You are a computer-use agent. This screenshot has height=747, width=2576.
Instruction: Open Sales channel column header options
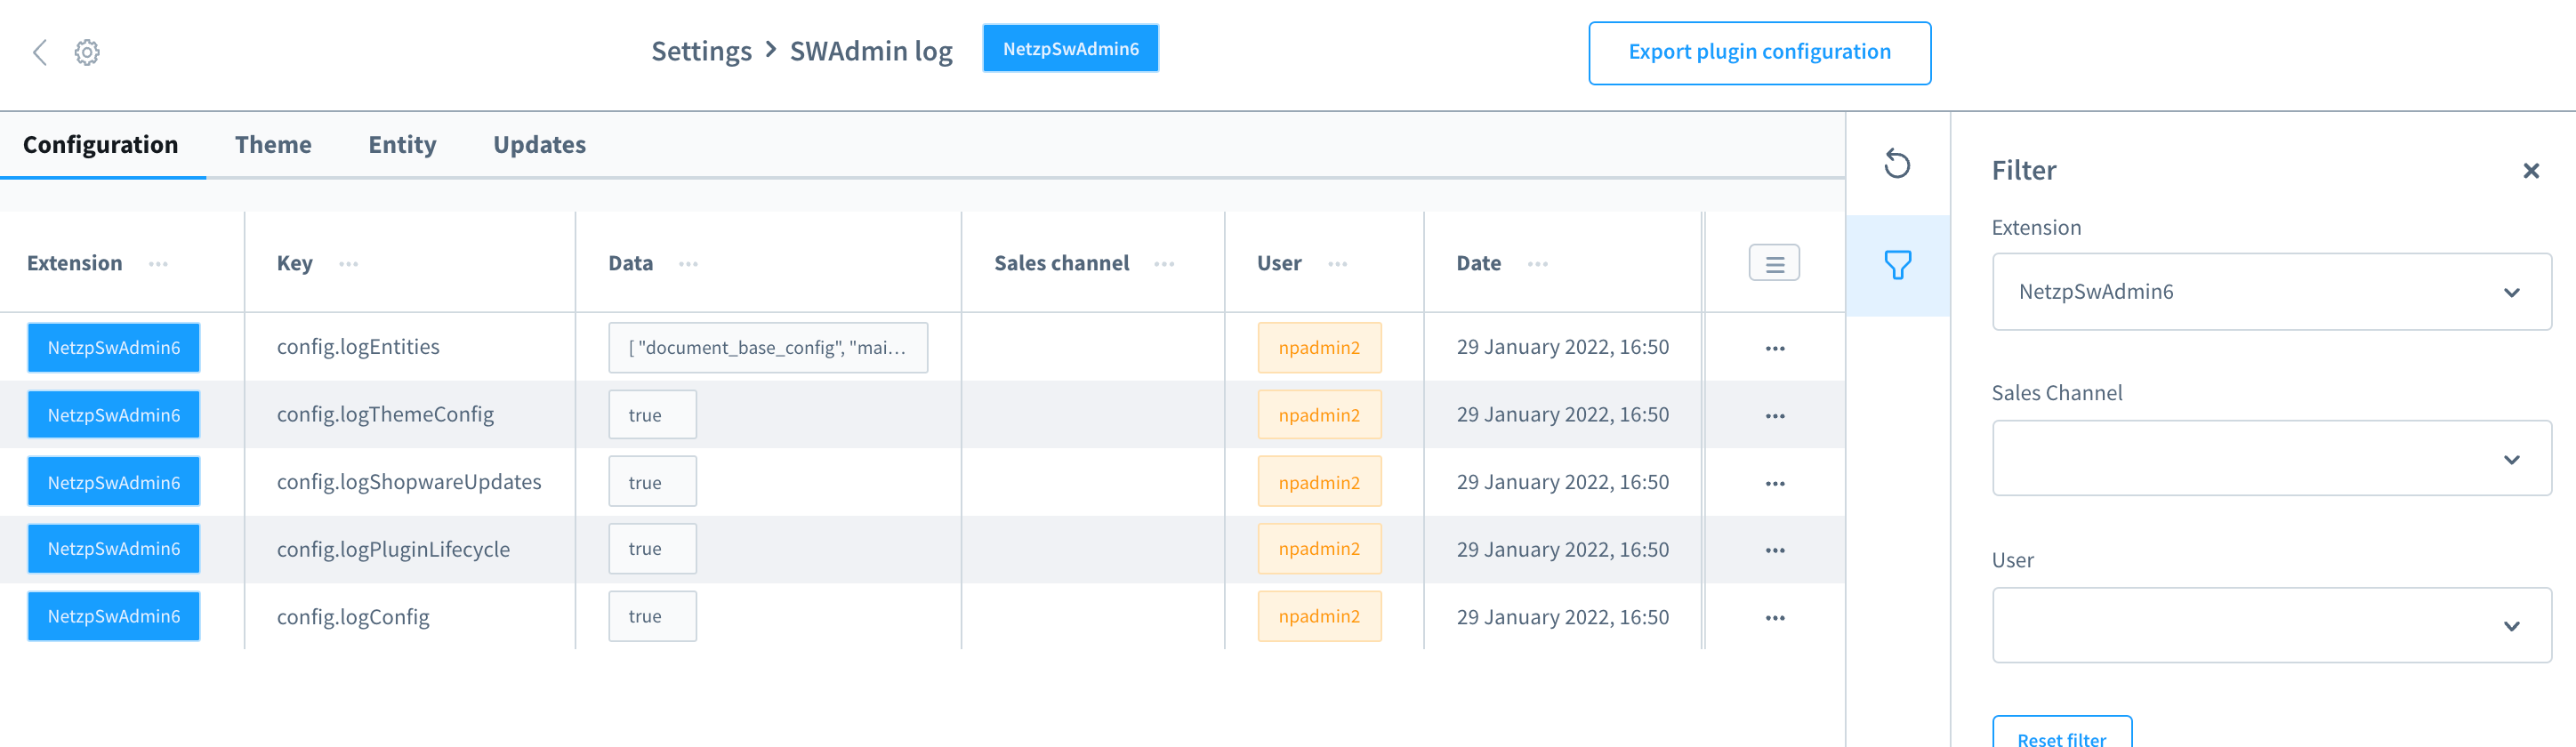(1164, 264)
